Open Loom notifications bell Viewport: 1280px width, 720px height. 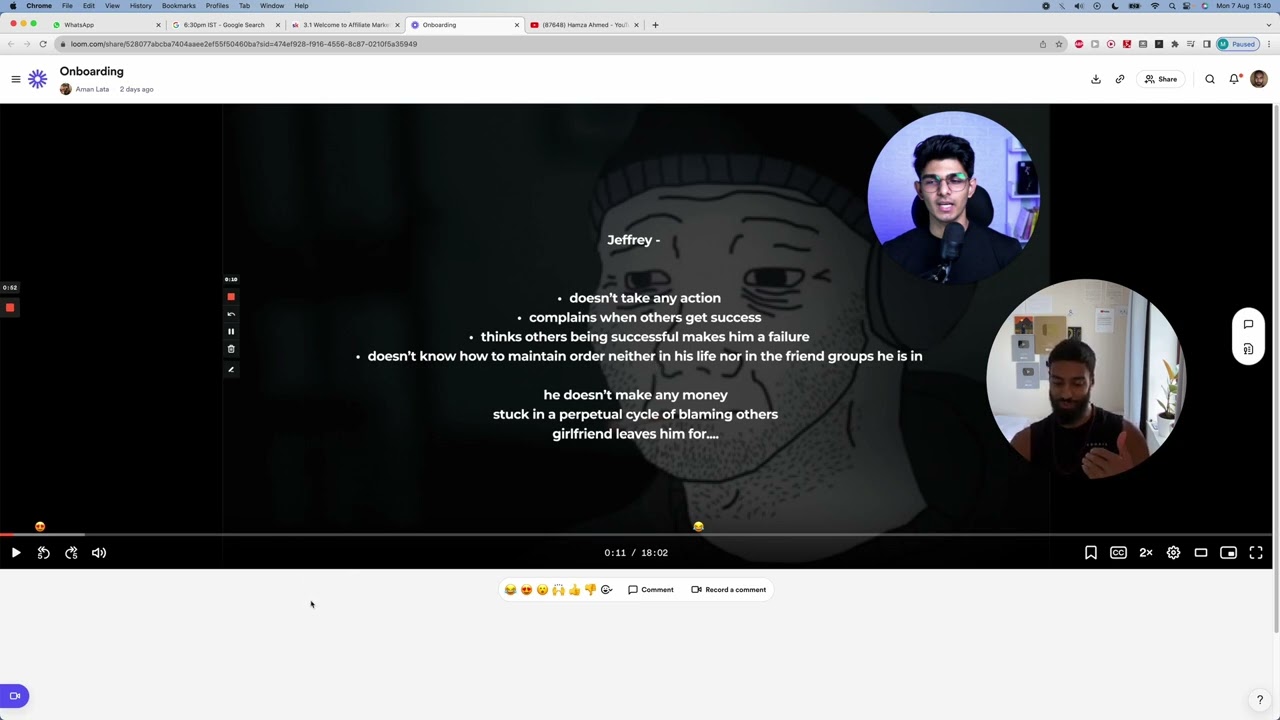1235,79
